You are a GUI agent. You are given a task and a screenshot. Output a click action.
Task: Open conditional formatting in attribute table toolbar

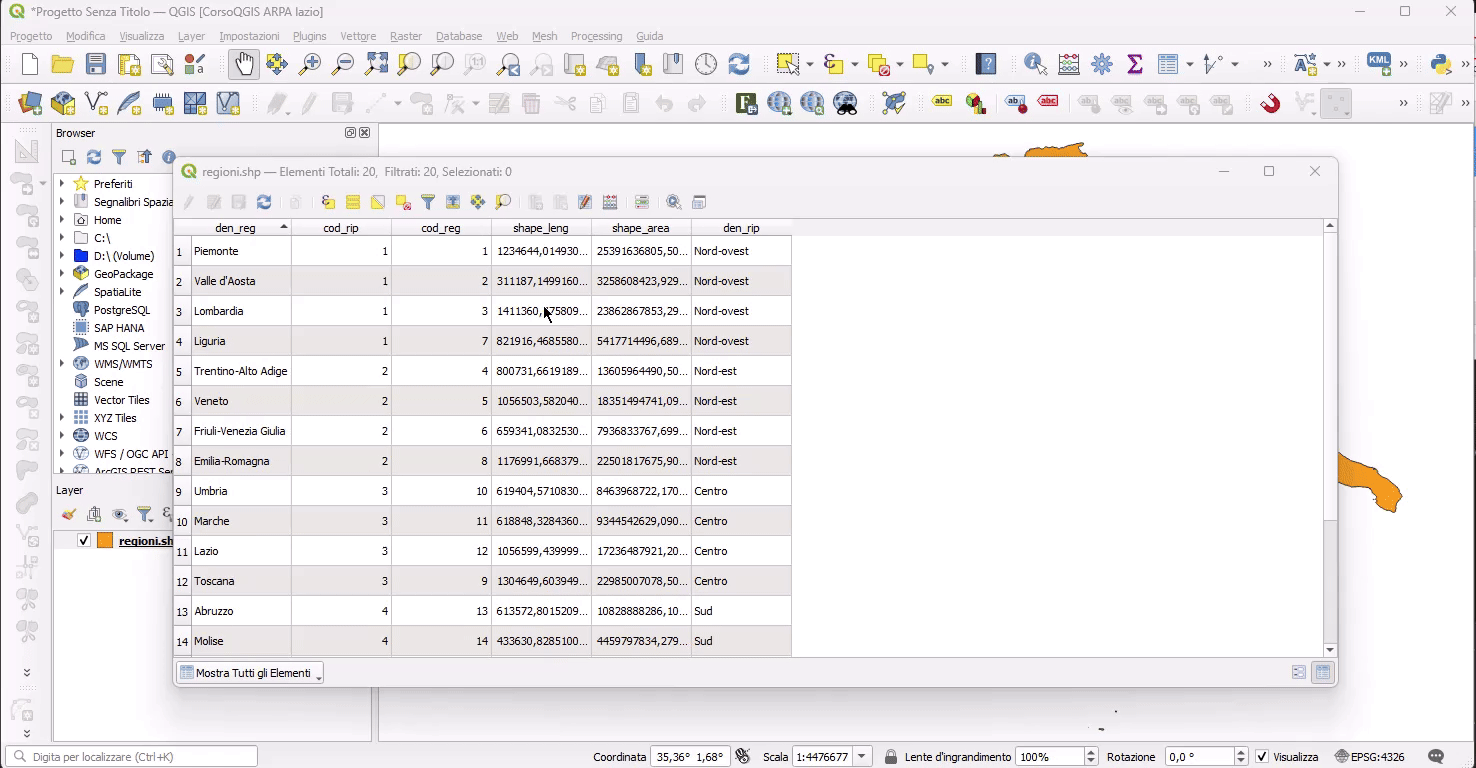pyautogui.click(x=642, y=202)
